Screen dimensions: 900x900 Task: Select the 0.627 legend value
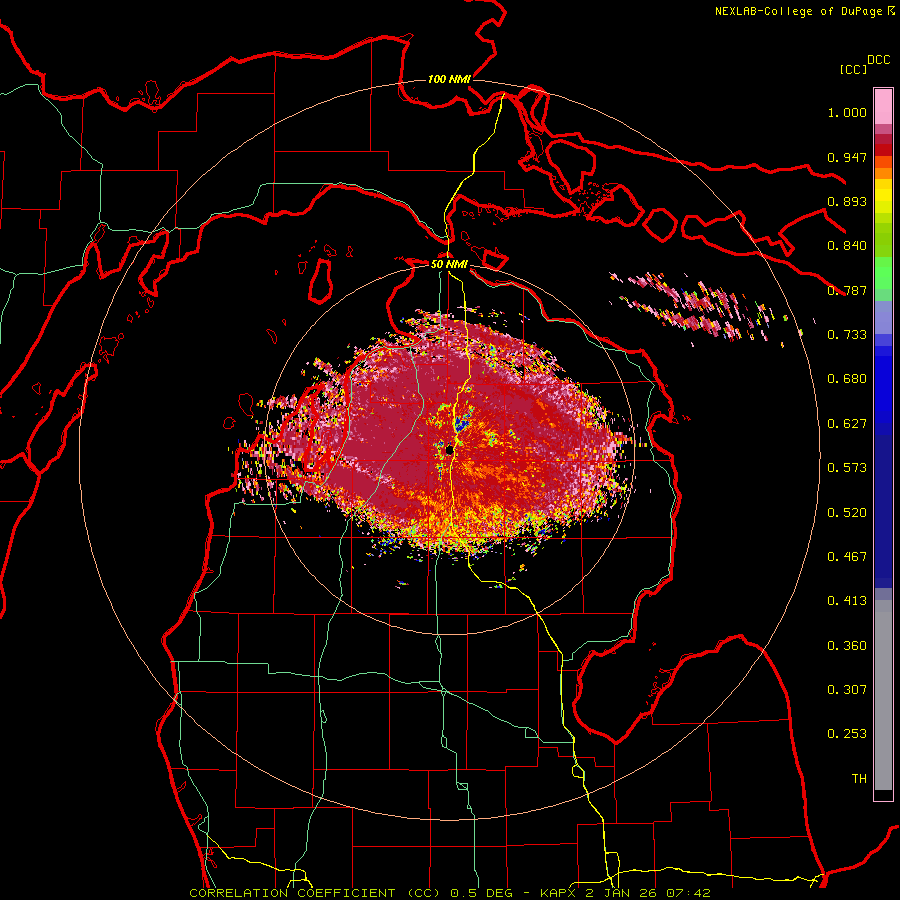coord(847,424)
